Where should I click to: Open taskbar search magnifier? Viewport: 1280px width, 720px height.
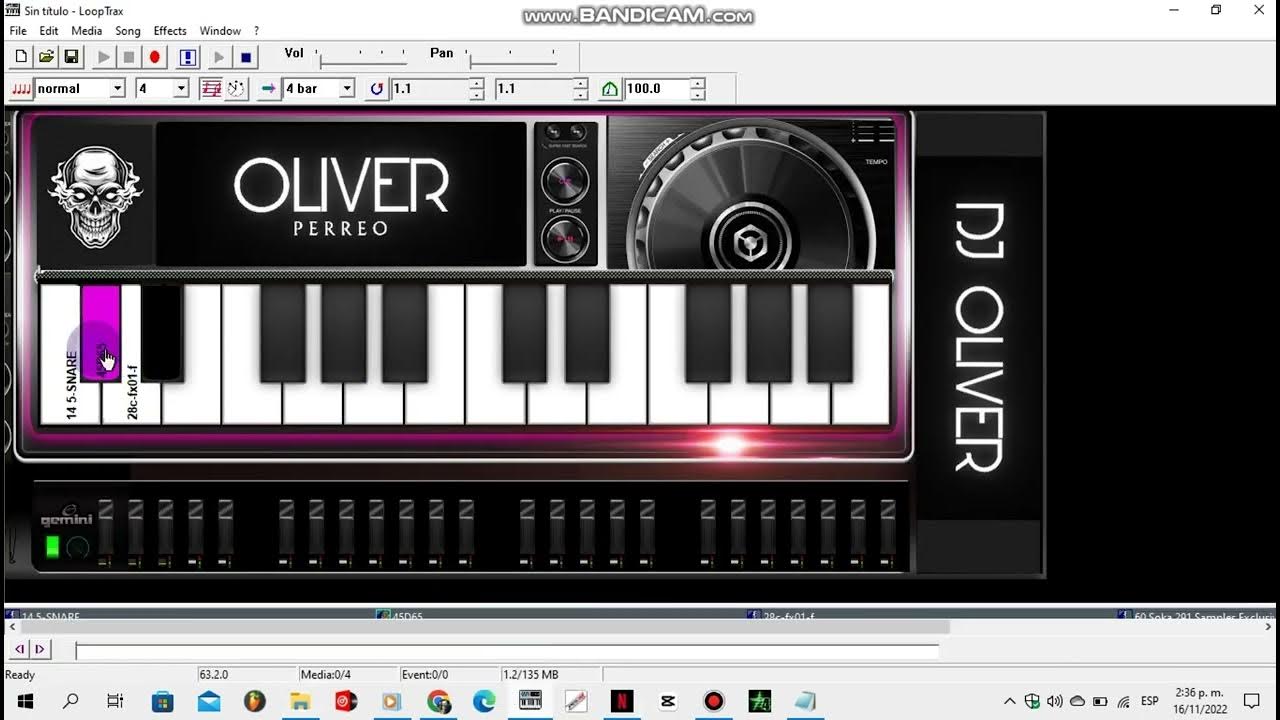(x=70, y=701)
